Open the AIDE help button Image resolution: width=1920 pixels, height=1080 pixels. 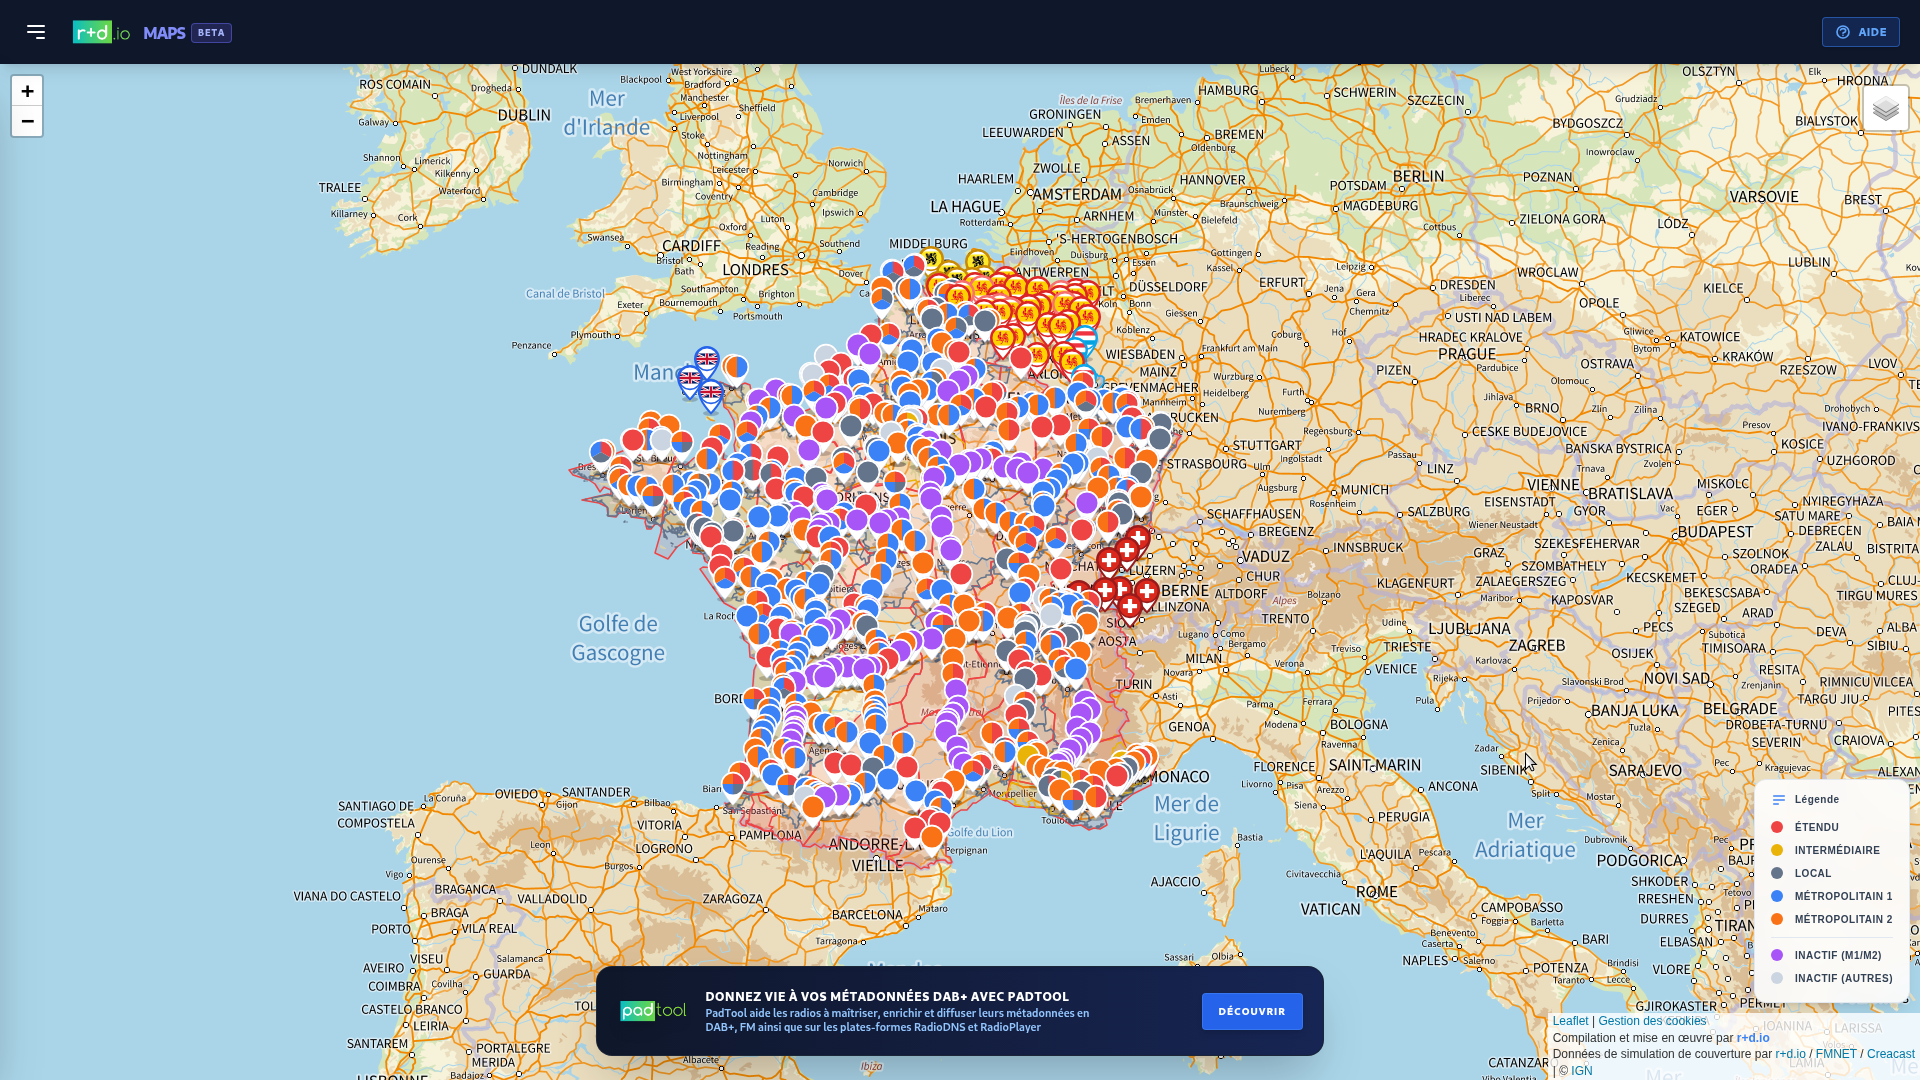[x=1860, y=32]
